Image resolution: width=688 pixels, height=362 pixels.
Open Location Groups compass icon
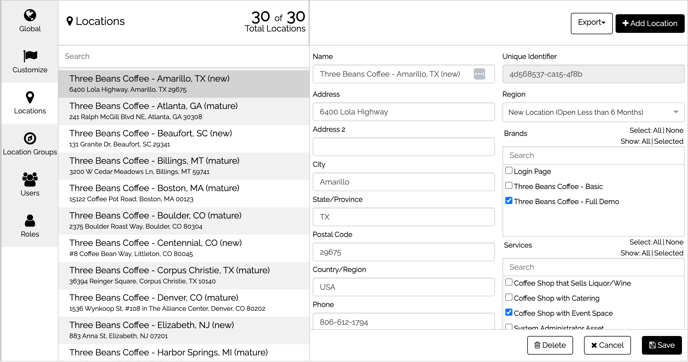pyautogui.click(x=30, y=138)
